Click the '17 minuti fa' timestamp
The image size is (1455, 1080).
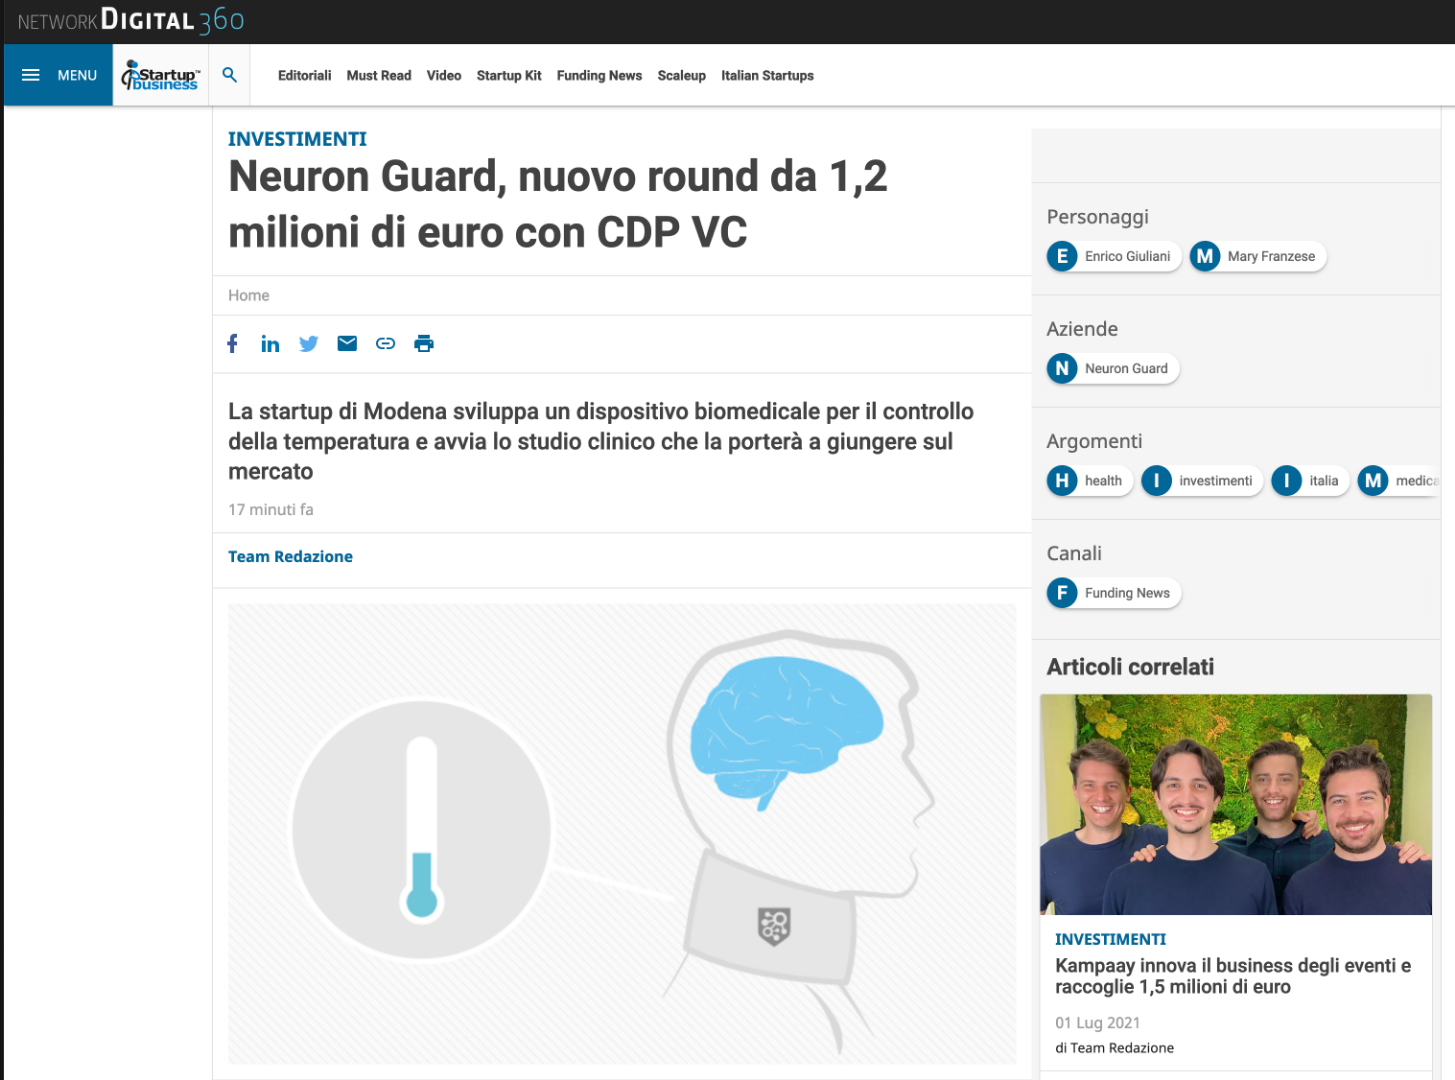pos(271,509)
